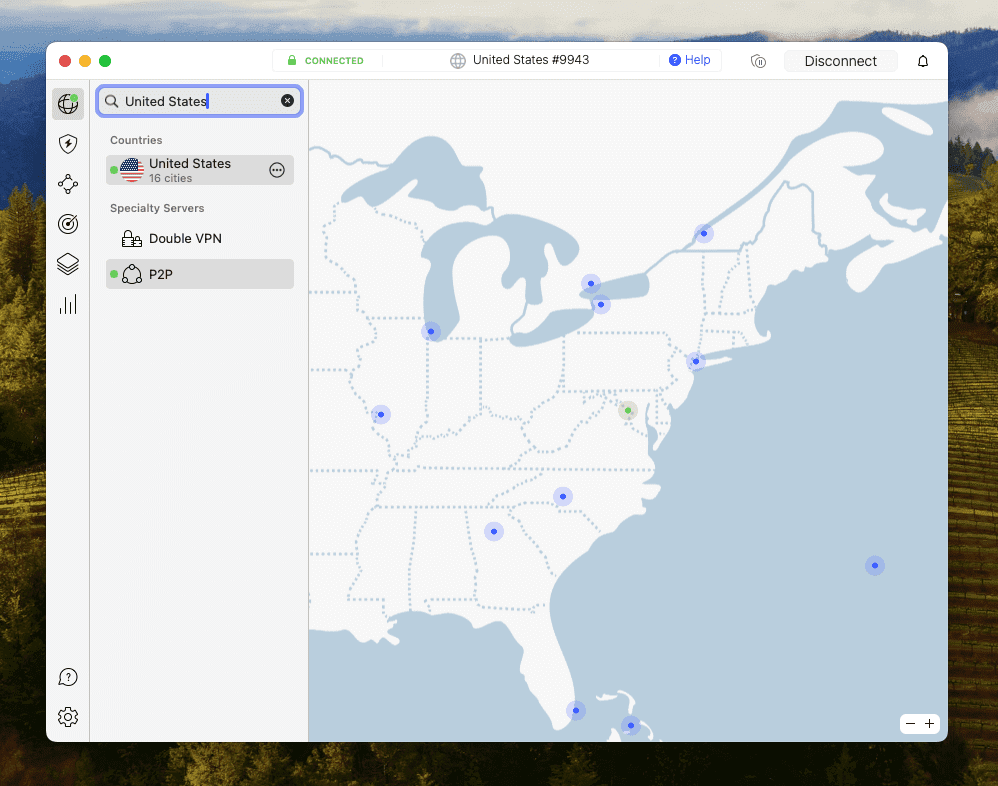Open the Threat Protection shield icon

[x=68, y=144]
